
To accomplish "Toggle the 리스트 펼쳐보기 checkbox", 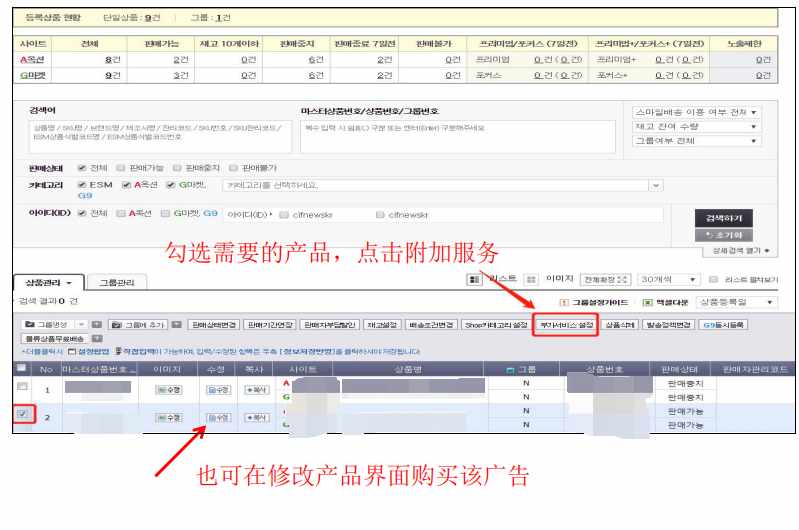I will pos(713,279).
